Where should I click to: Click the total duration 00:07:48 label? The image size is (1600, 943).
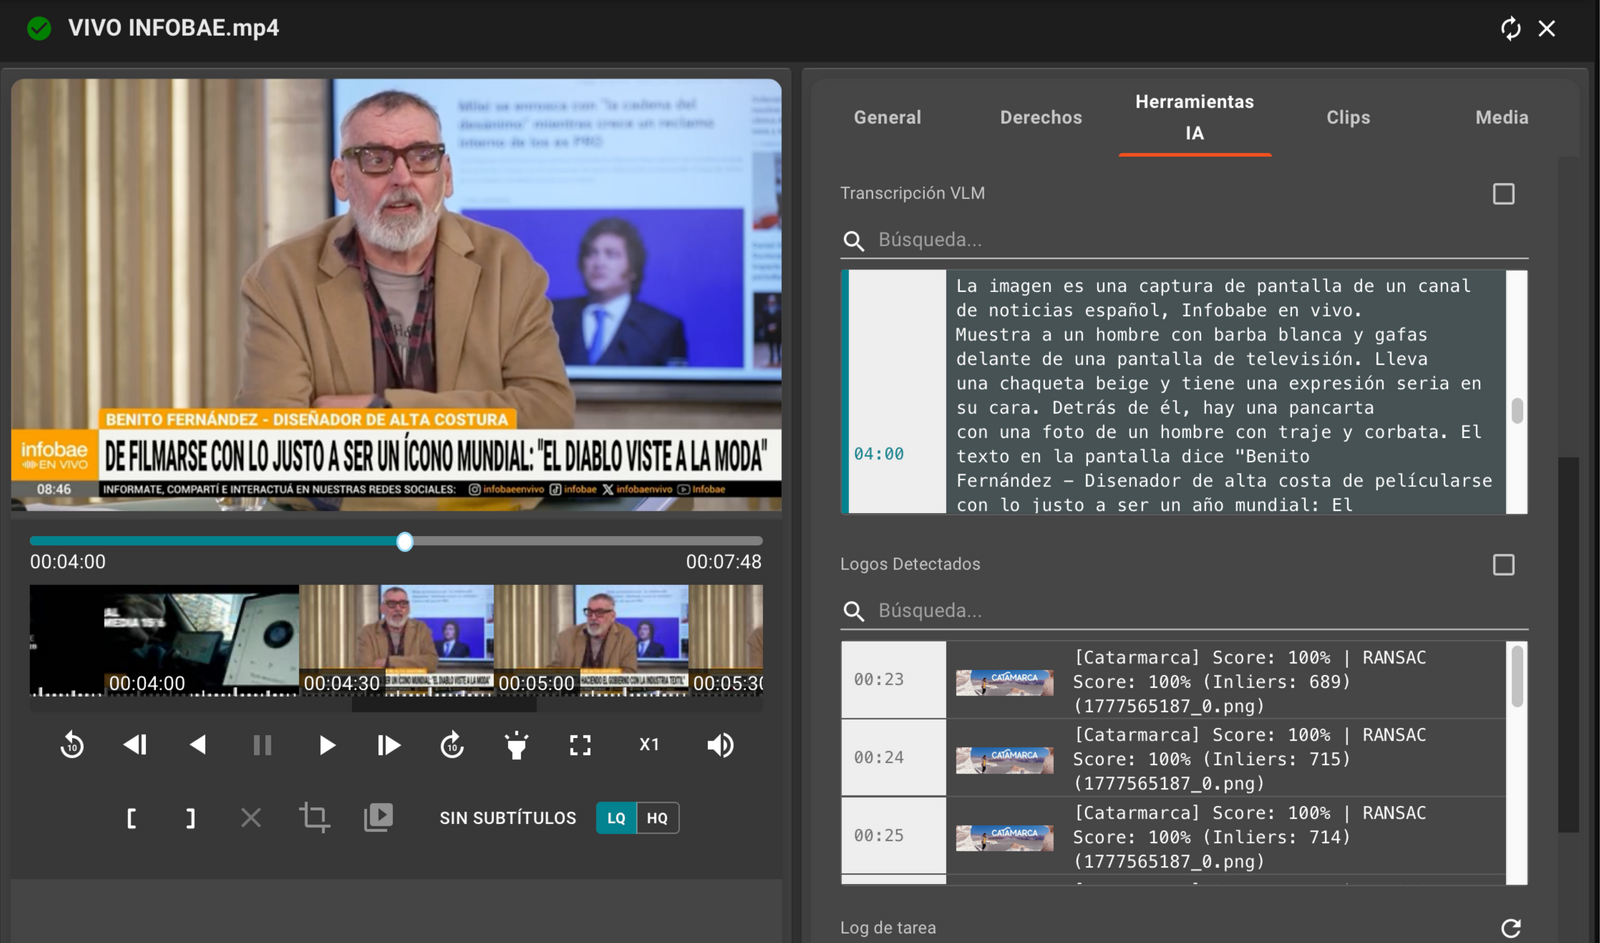coord(724,562)
